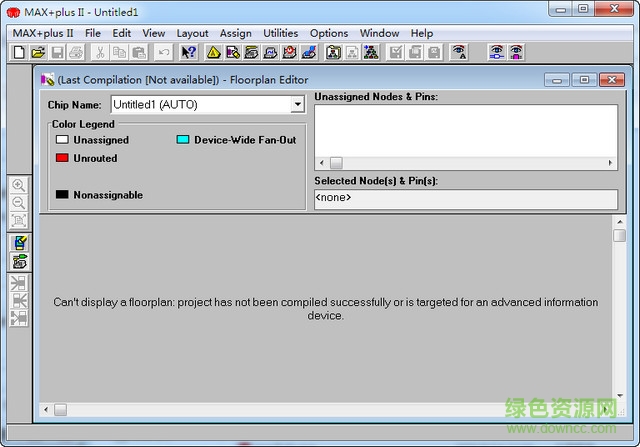Click the context-sensitive Help arrow icon
The height and width of the screenshot is (447, 640).
pyautogui.click(x=189, y=52)
